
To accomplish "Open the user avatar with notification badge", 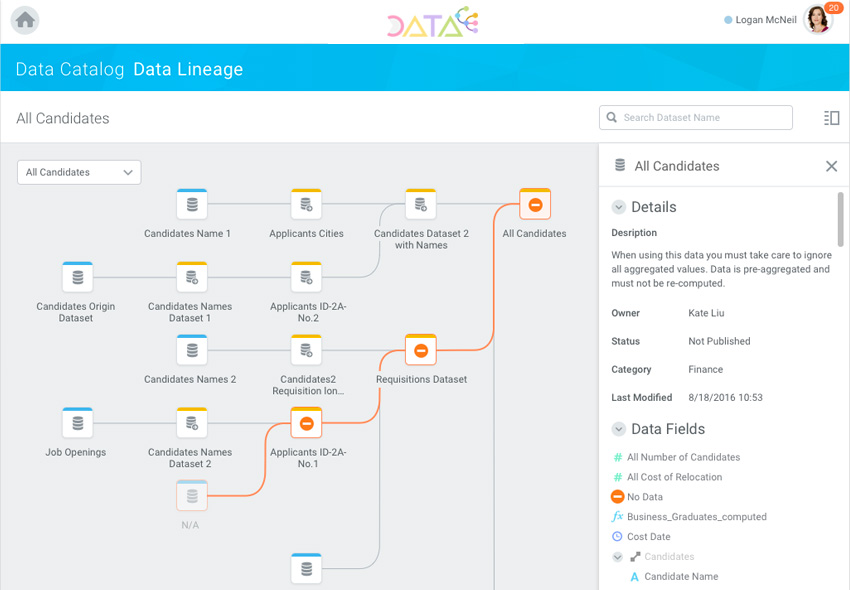I will (x=817, y=19).
